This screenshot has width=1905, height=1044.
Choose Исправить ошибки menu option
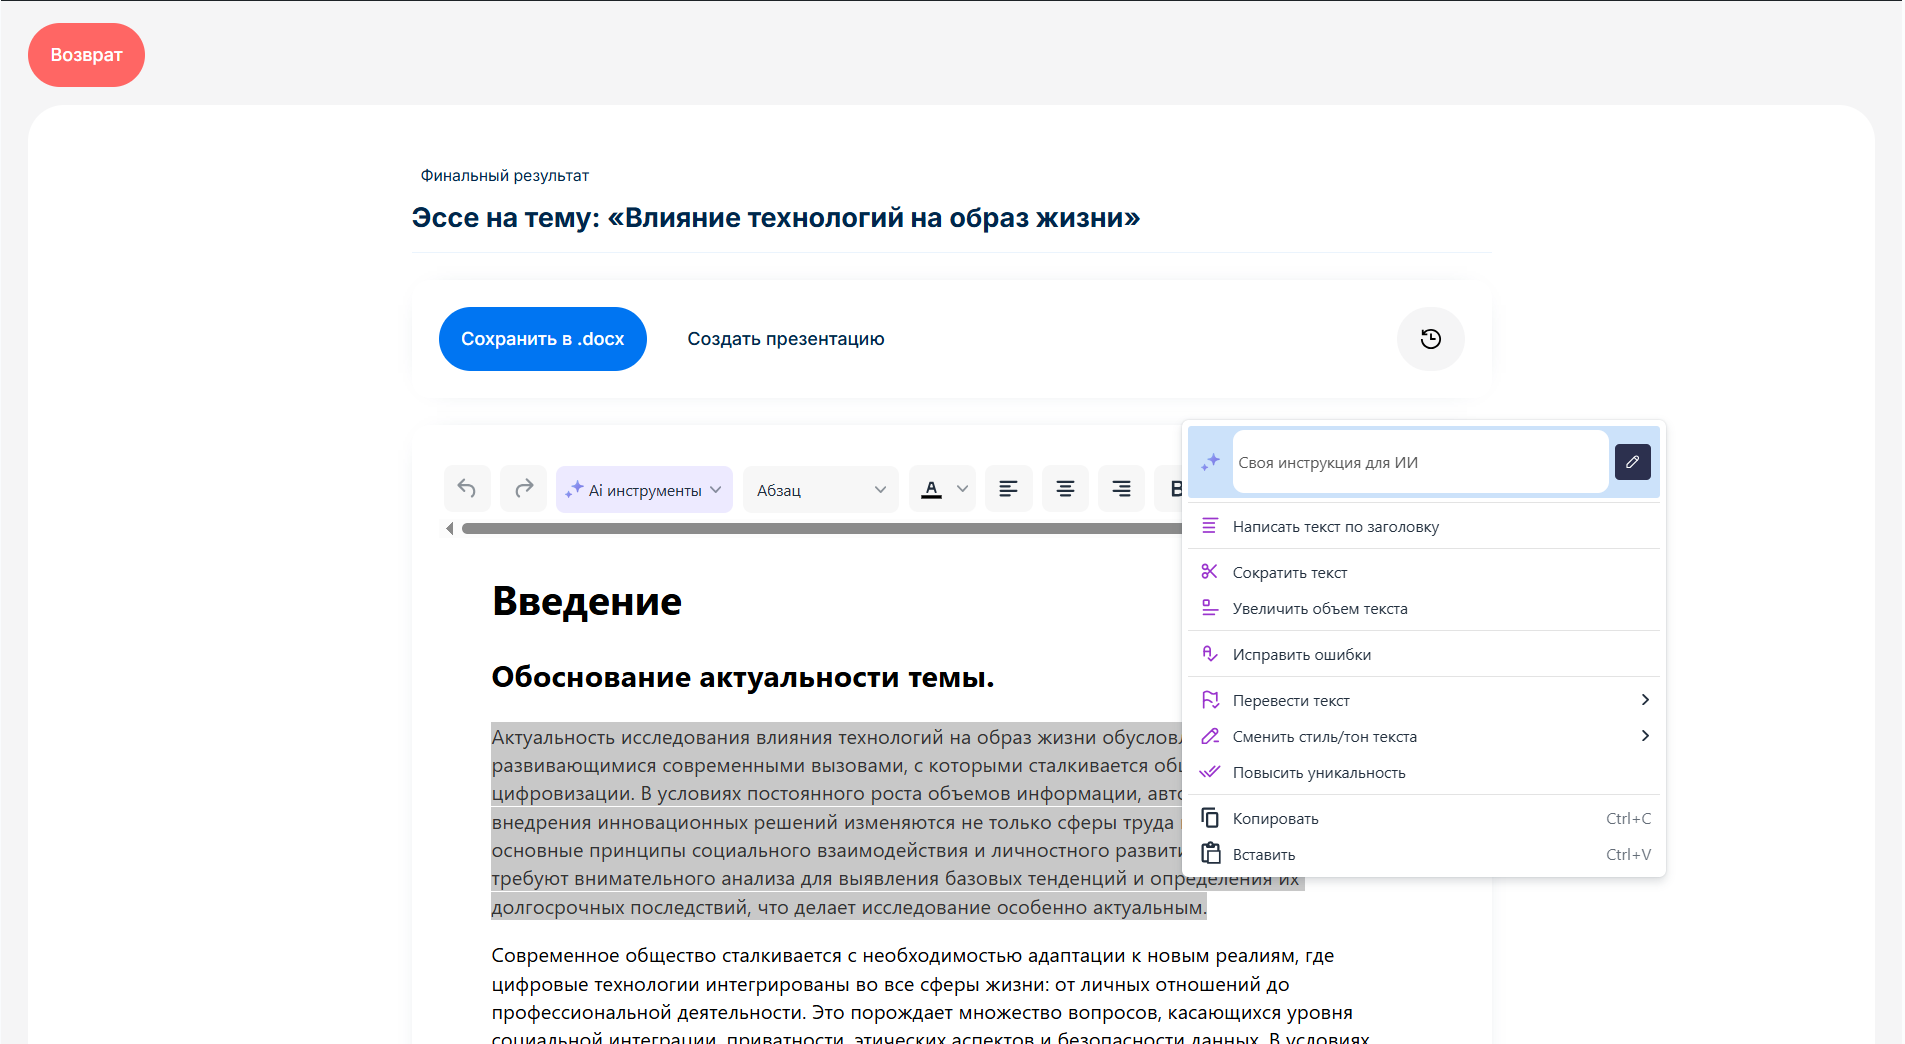[x=1301, y=654]
